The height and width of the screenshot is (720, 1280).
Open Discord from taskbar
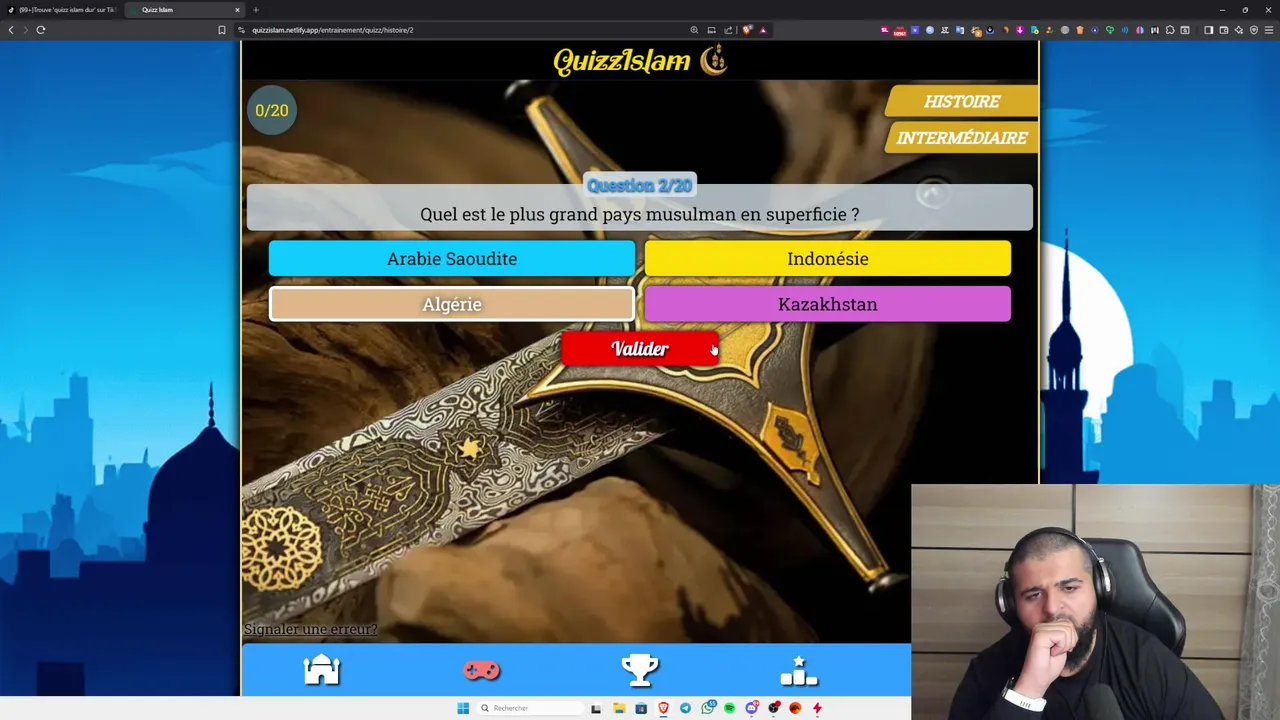pyautogui.click(x=751, y=708)
